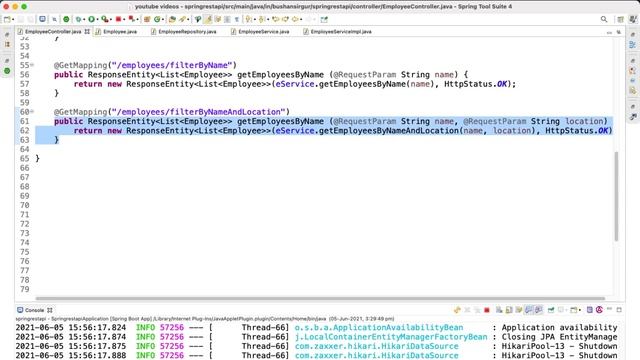640x360 pixels.
Task: Toggle Show Console on standard error change
Action: (539, 310)
